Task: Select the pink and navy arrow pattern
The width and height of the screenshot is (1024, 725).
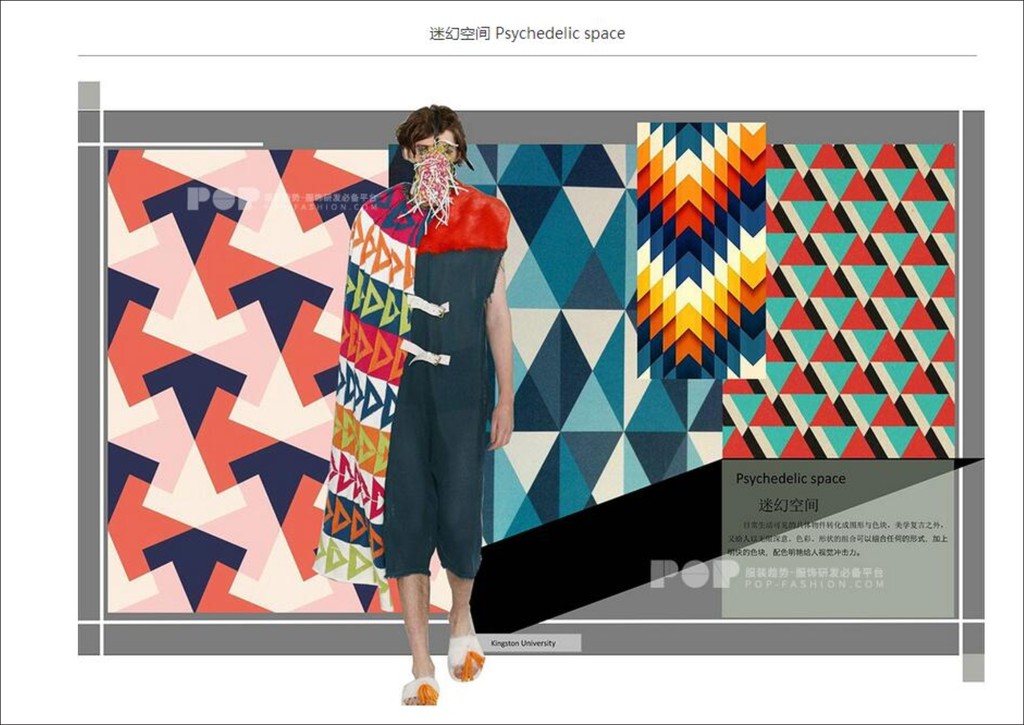Action: tap(220, 380)
